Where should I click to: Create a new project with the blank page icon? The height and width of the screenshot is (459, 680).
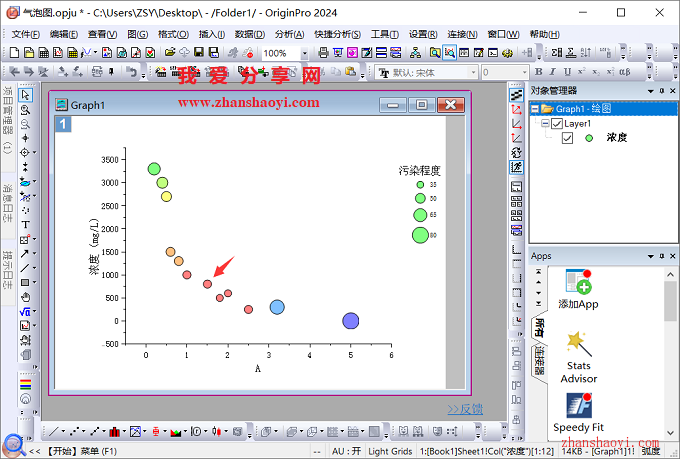[14, 53]
